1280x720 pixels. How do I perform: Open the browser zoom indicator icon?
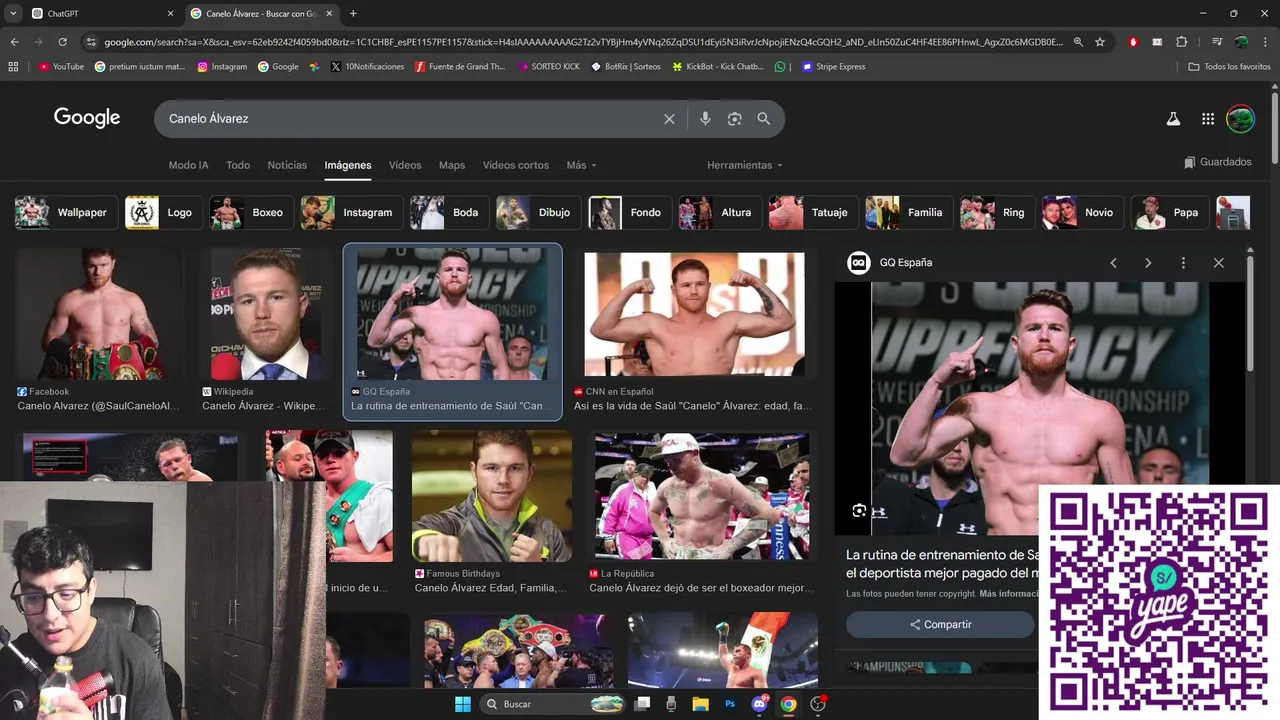pyautogui.click(x=1078, y=42)
